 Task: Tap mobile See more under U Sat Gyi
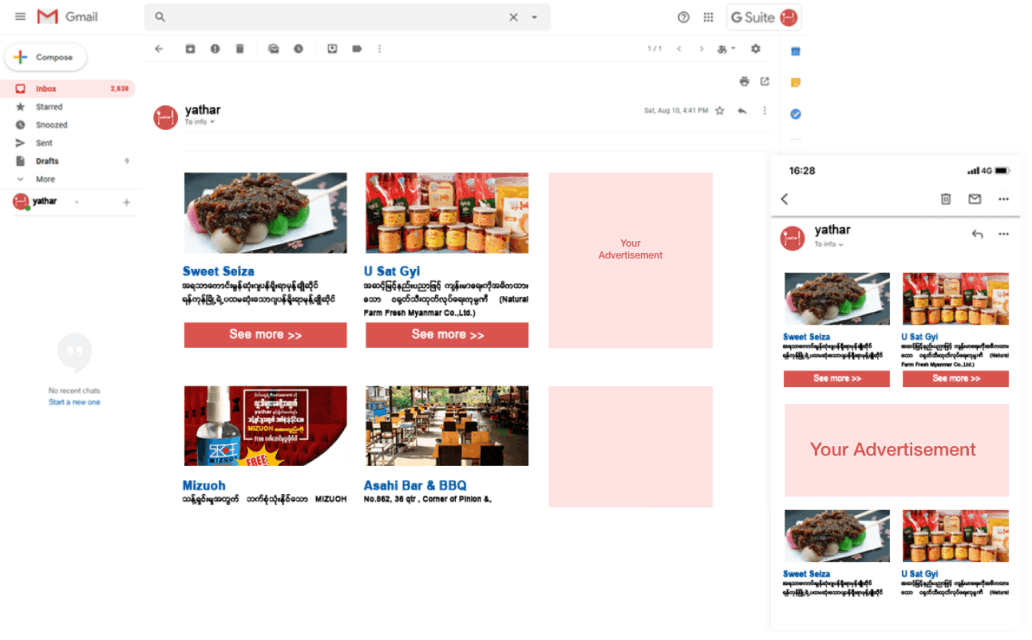click(x=956, y=379)
